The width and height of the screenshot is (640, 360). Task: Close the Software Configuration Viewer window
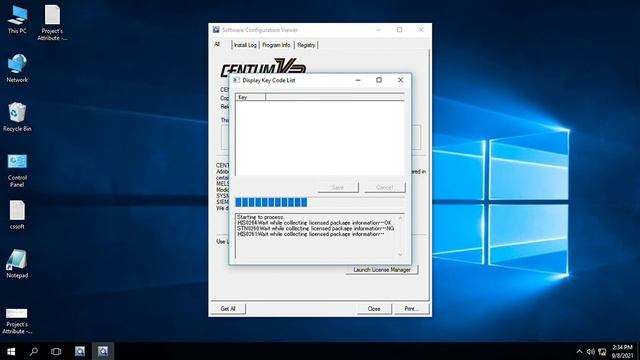point(421,30)
